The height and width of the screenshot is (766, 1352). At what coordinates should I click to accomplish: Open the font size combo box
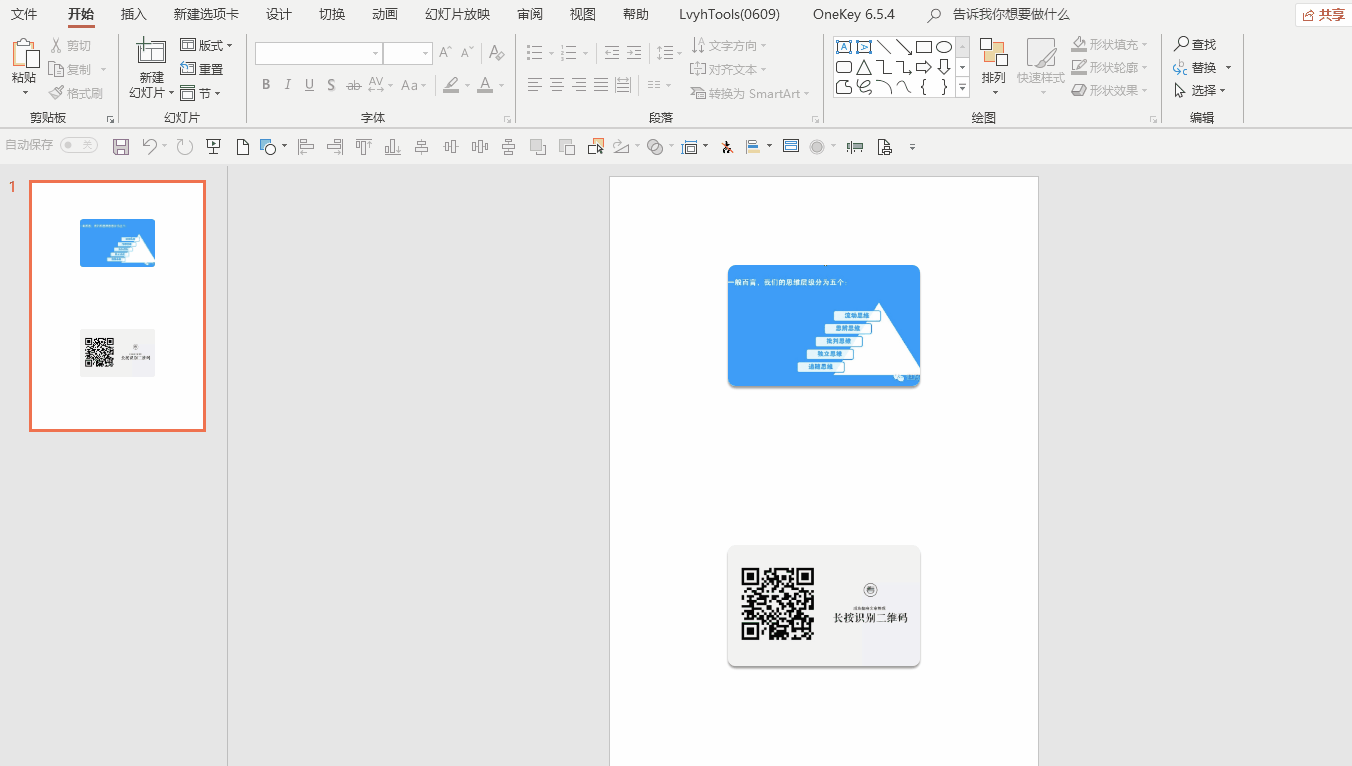click(x=408, y=53)
